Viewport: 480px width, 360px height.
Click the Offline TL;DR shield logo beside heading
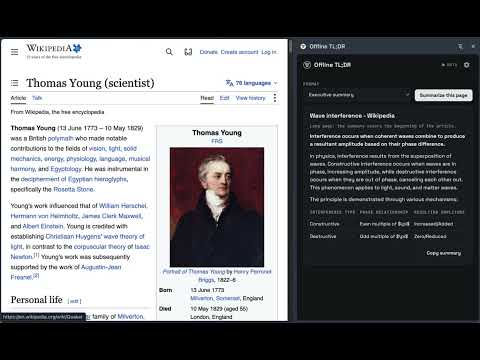307,65
